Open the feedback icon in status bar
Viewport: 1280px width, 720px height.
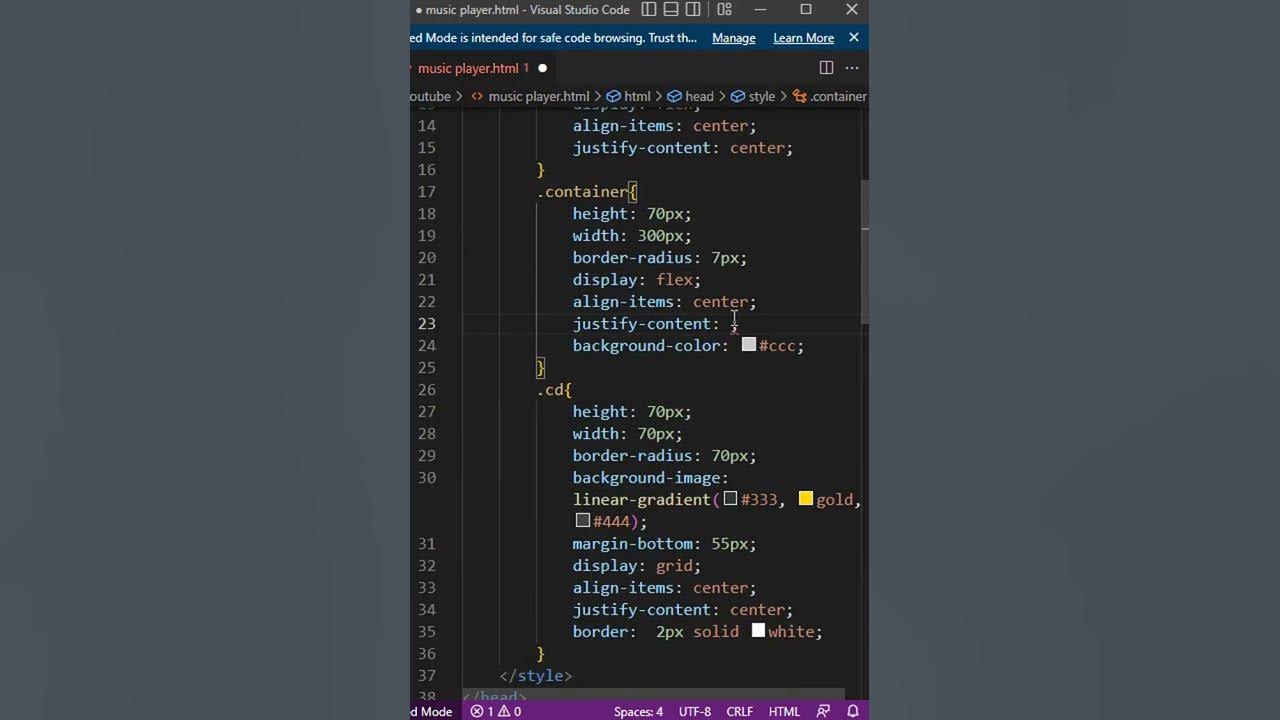tap(823, 711)
